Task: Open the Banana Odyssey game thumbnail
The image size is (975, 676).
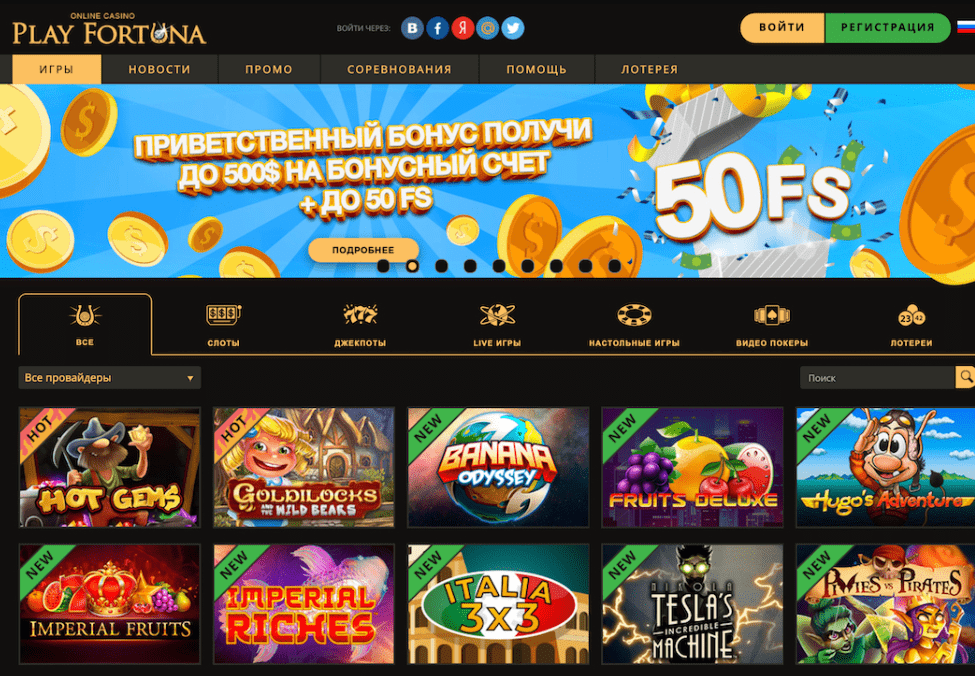Action: (498, 467)
